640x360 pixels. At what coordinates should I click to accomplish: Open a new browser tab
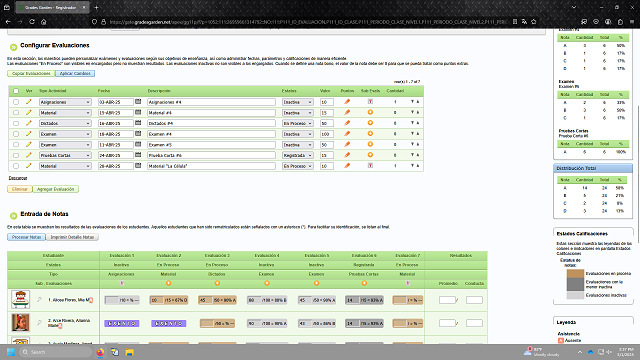click(x=96, y=7)
